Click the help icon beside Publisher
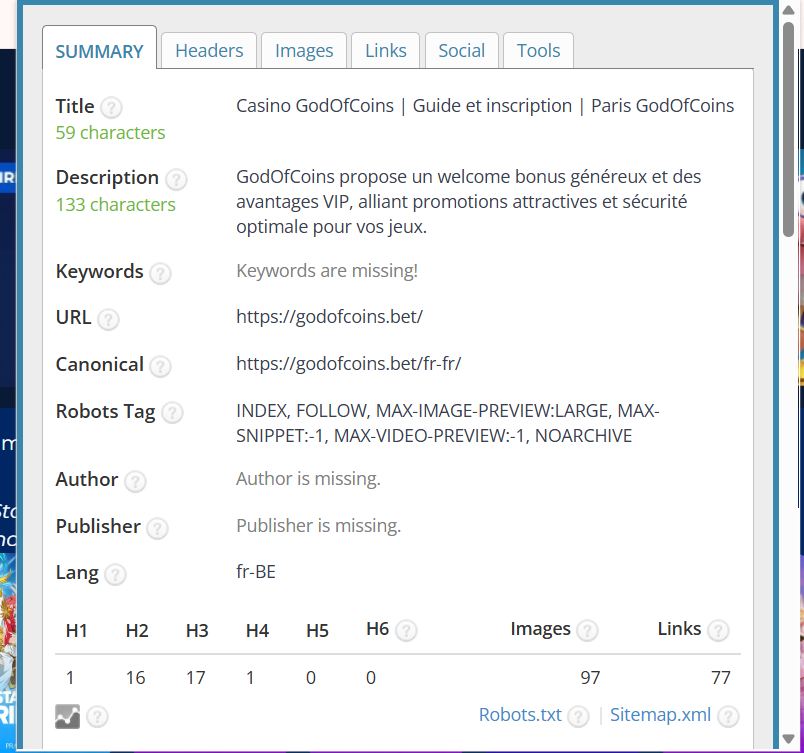This screenshot has width=804, height=753. [x=157, y=528]
